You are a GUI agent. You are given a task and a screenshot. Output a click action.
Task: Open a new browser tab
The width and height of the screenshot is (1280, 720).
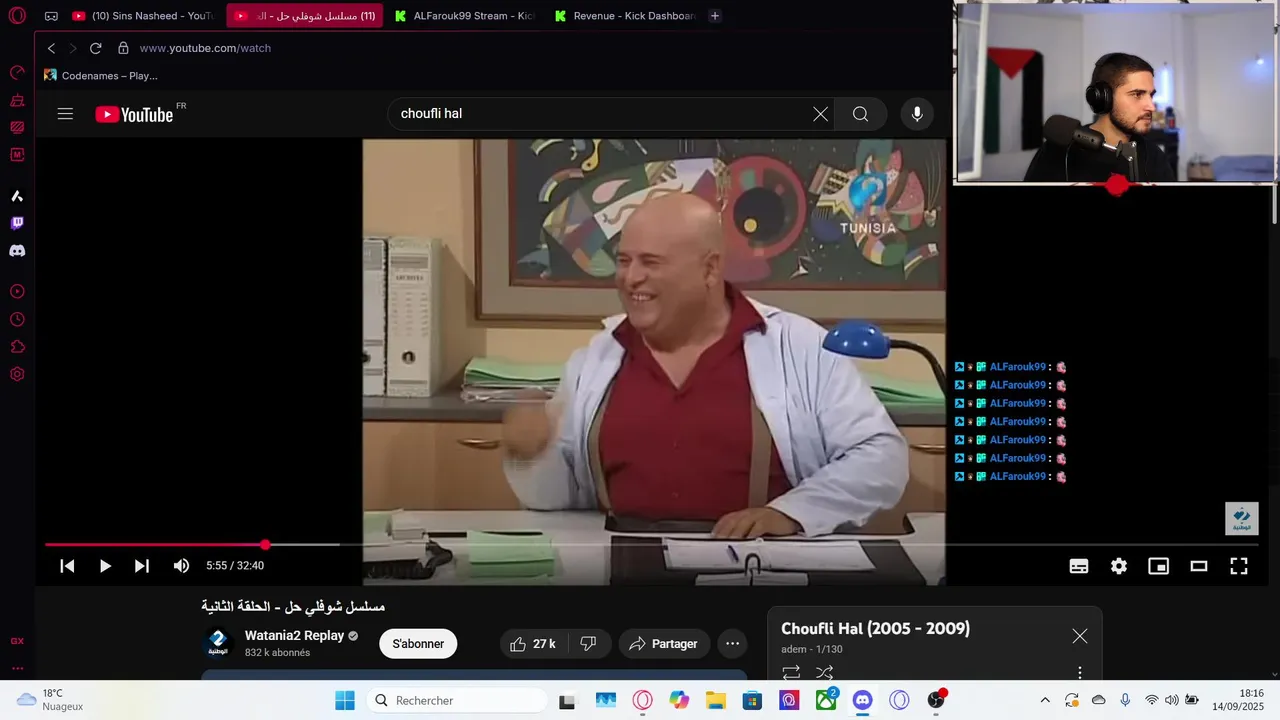click(x=714, y=16)
